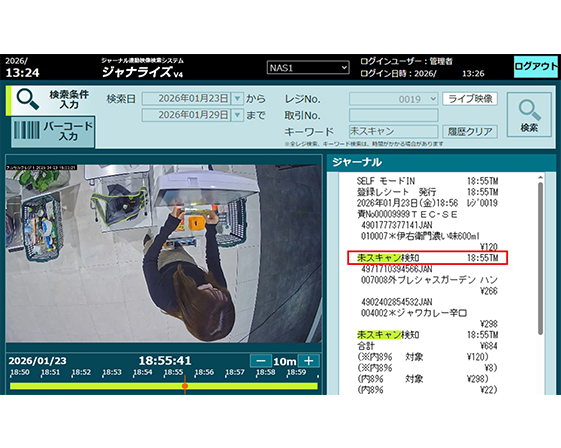561x448 pixels.
Task: Click the 取引No. input field
Action: coord(394,115)
